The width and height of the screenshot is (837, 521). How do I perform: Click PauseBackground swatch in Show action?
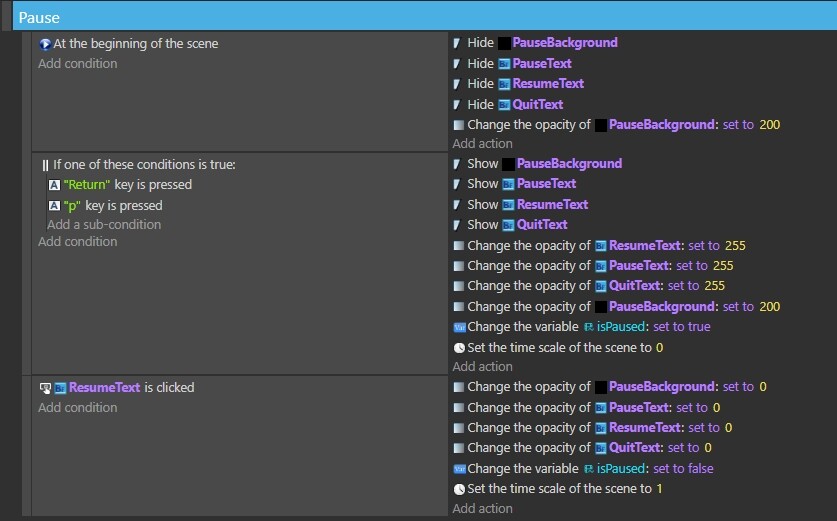click(508, 164)
